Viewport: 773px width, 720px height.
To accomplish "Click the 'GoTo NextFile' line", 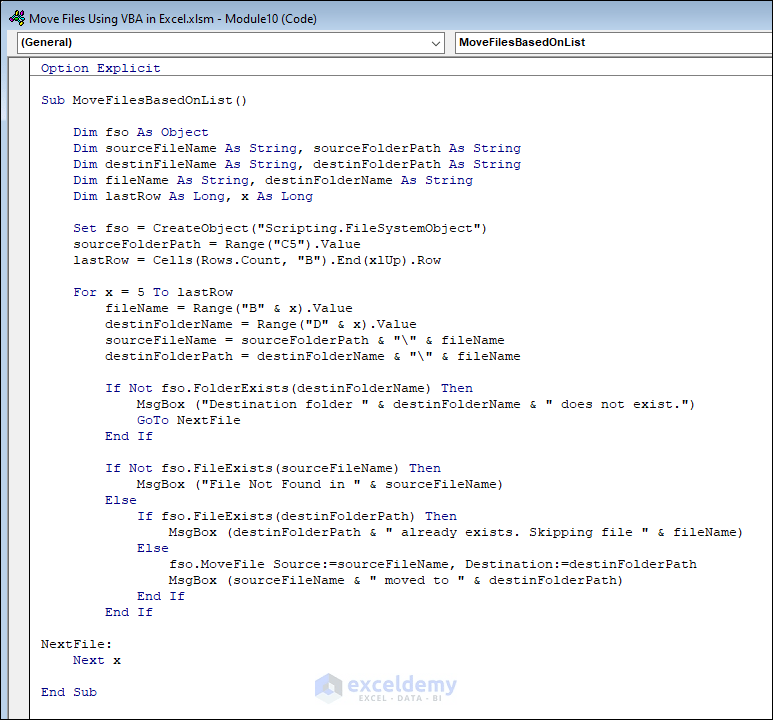I will (x=189, y=420).
